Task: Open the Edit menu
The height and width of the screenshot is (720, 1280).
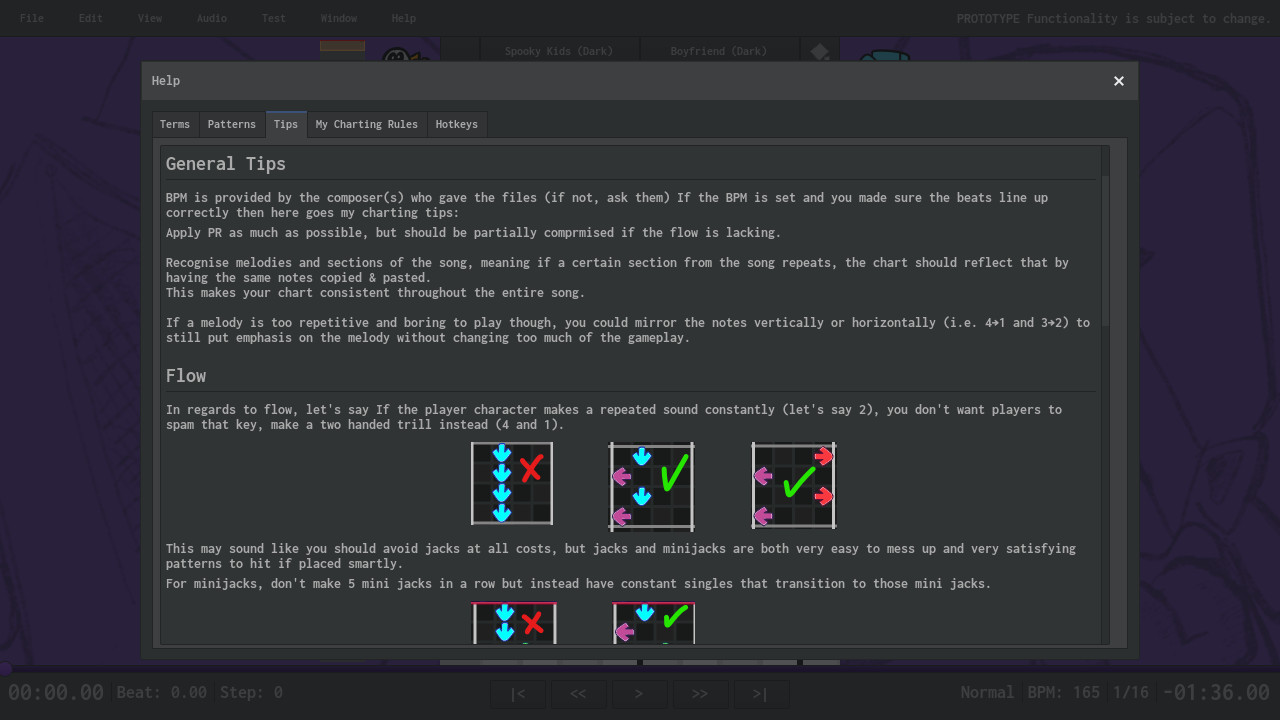Action: click(x=91, y=18)
